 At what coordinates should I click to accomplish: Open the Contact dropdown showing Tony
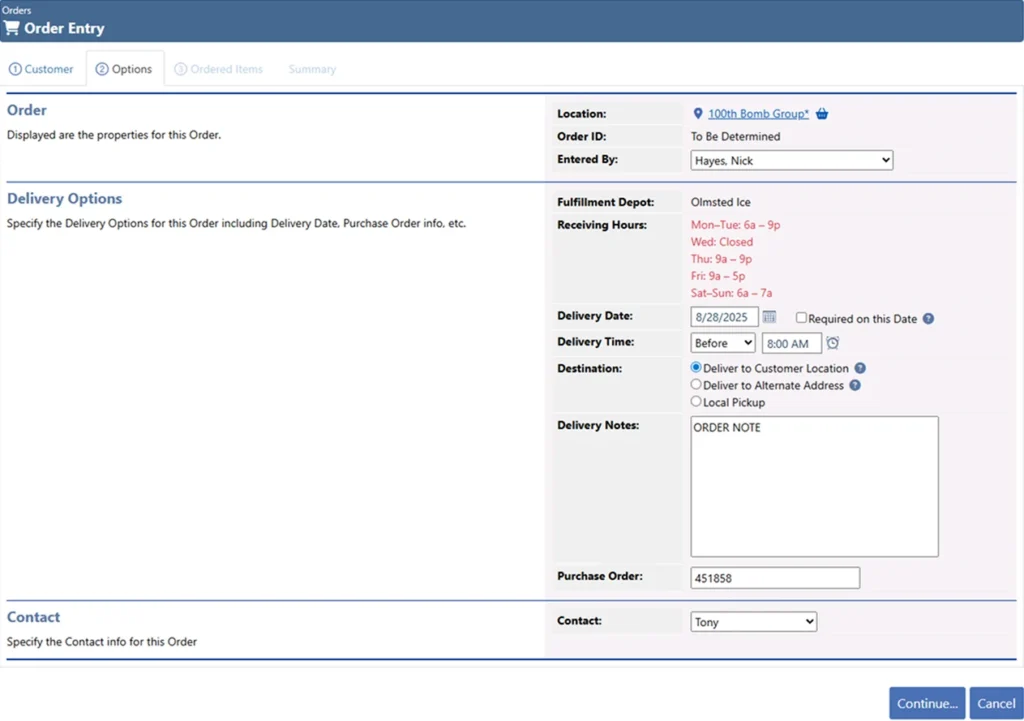(753, 622)
